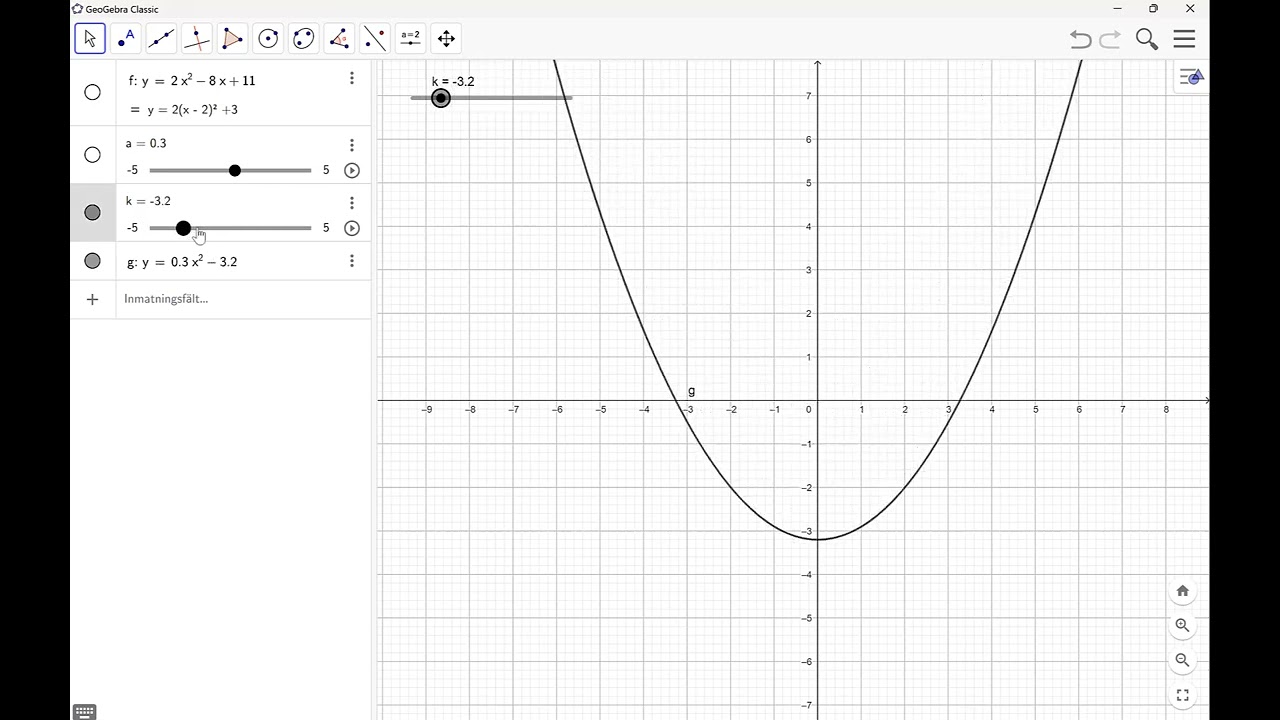Click slider a handle in Algebra view
The image size is (1280, 720).
(x=235, y=171)
